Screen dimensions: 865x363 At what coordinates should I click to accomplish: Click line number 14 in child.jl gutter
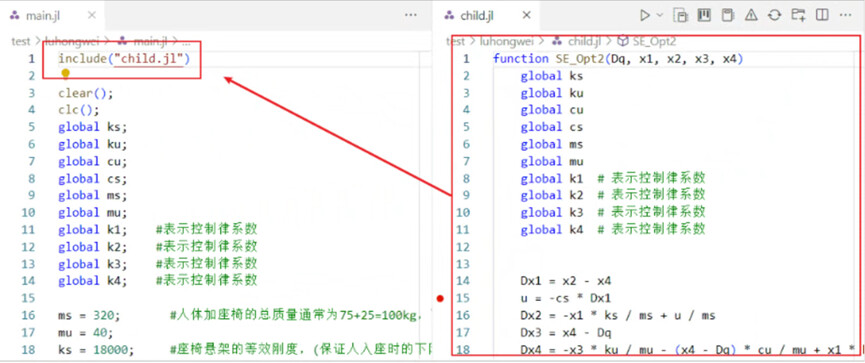click(x=464, y=281)
